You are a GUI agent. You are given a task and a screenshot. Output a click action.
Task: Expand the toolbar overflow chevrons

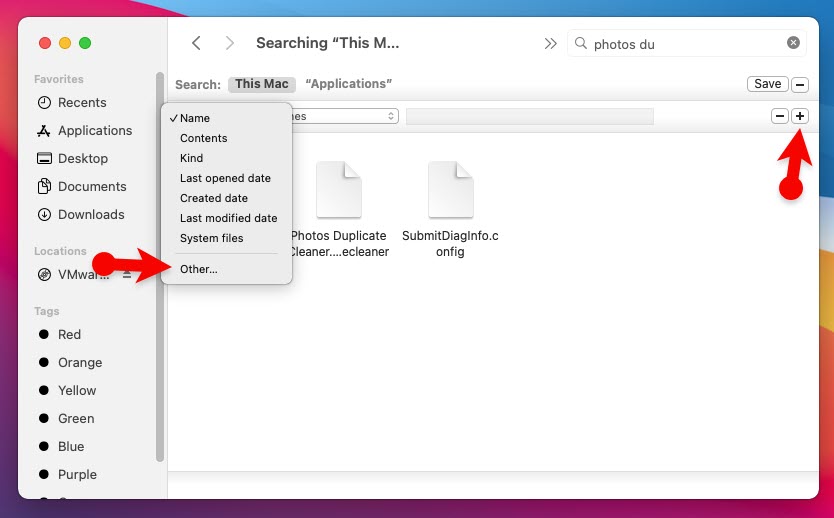tap(550, 43)
